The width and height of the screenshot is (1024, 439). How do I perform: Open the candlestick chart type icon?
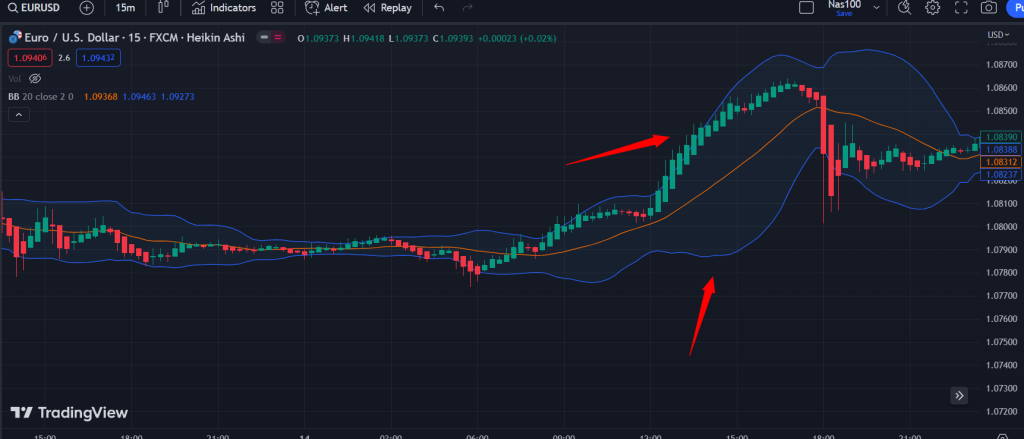click(163, 8)
